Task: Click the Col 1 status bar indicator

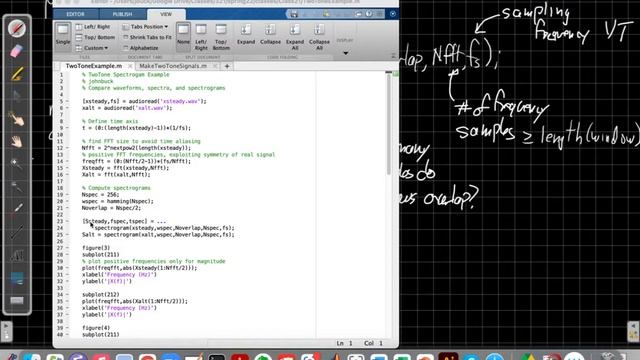Action: click(373, 343)
